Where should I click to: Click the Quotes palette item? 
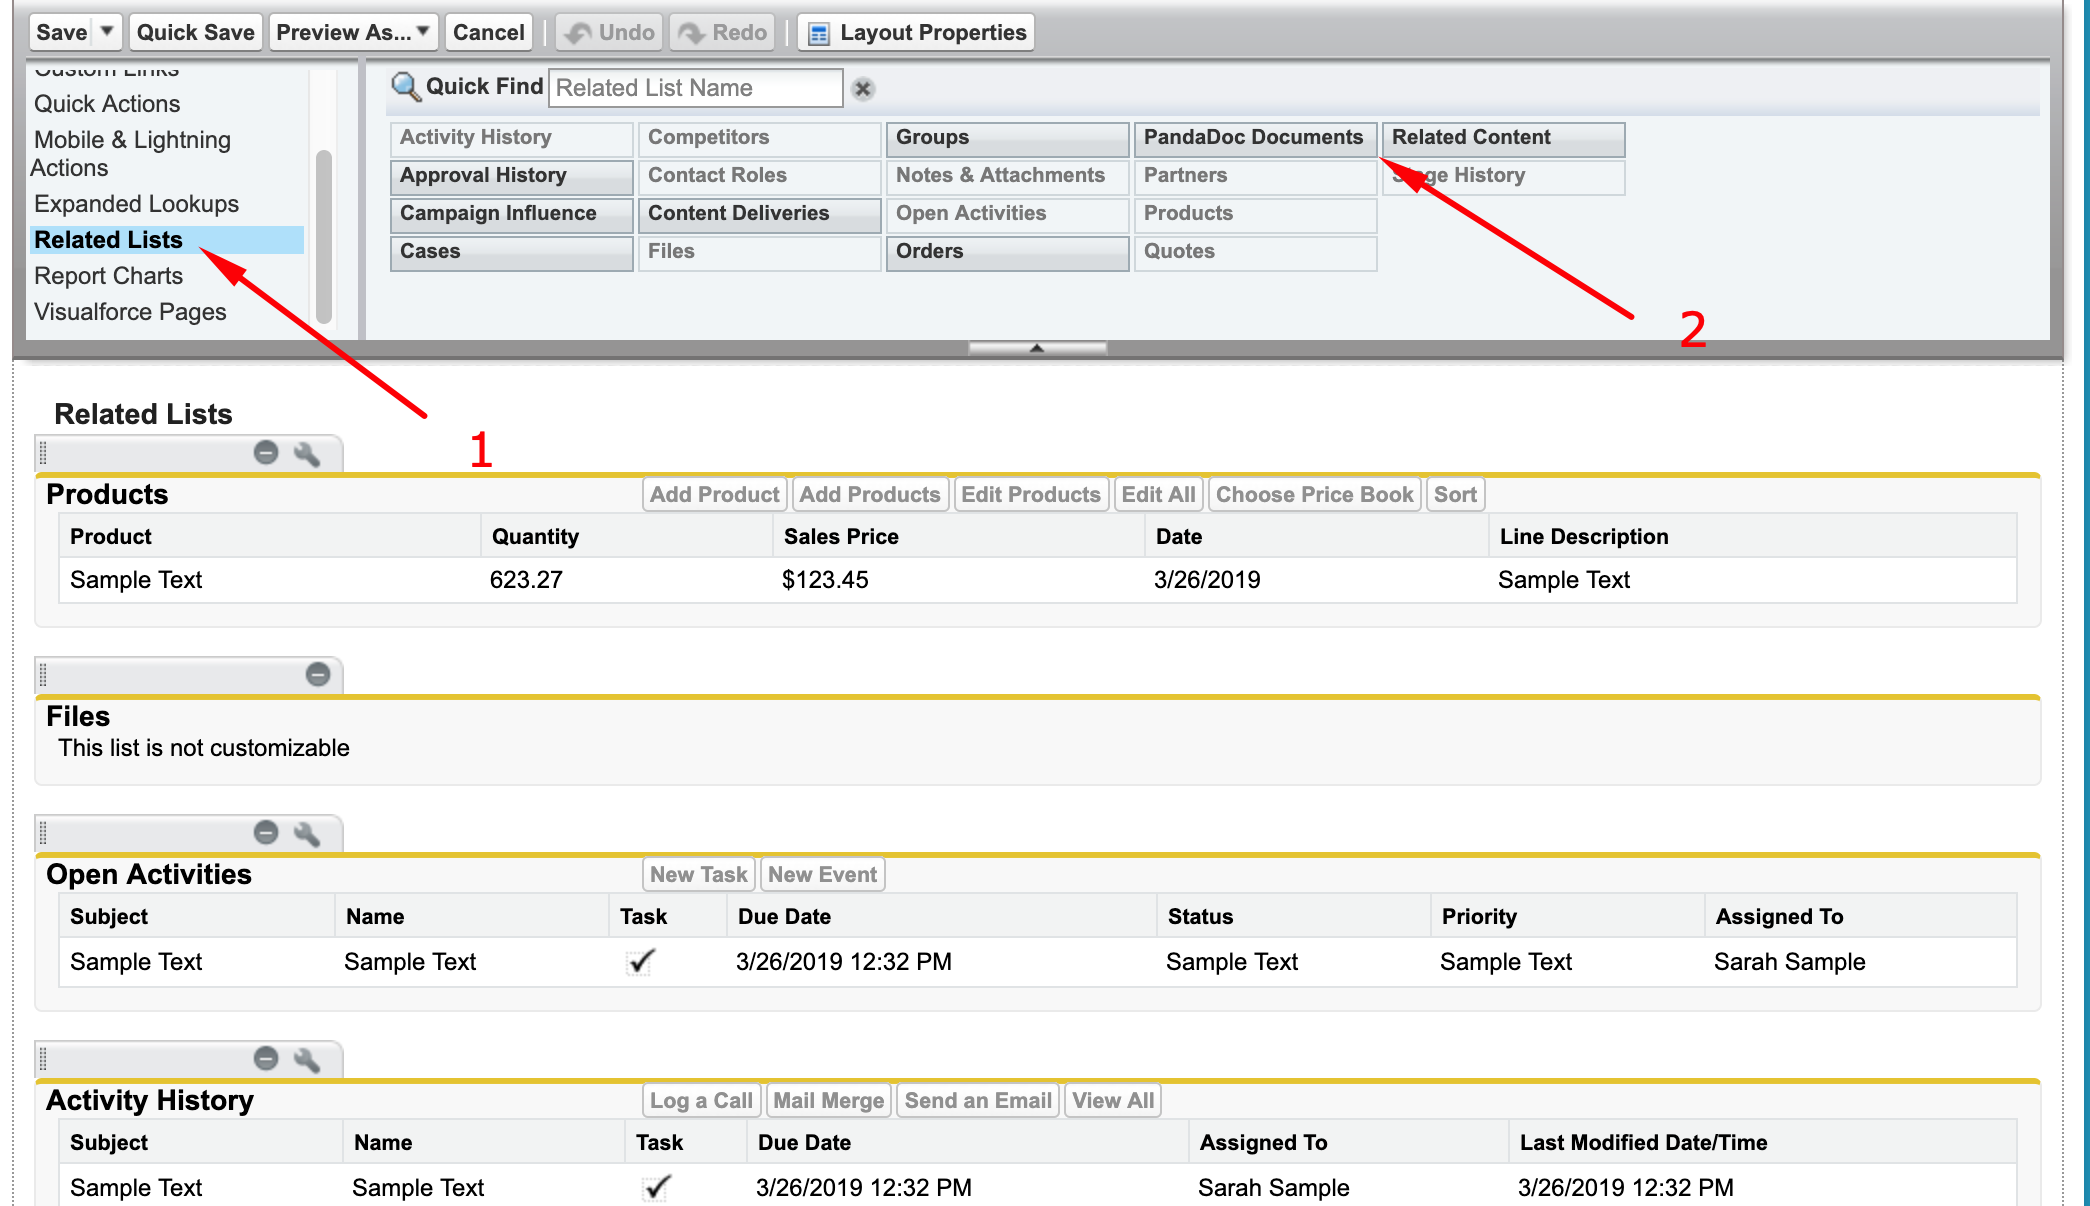coord(1255,252)
